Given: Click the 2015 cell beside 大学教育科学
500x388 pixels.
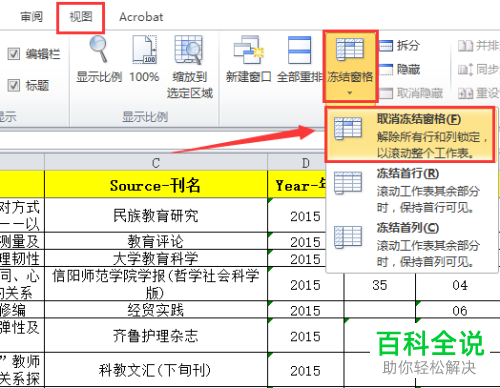Looking at the screenshot, I should tap(297, 258).
